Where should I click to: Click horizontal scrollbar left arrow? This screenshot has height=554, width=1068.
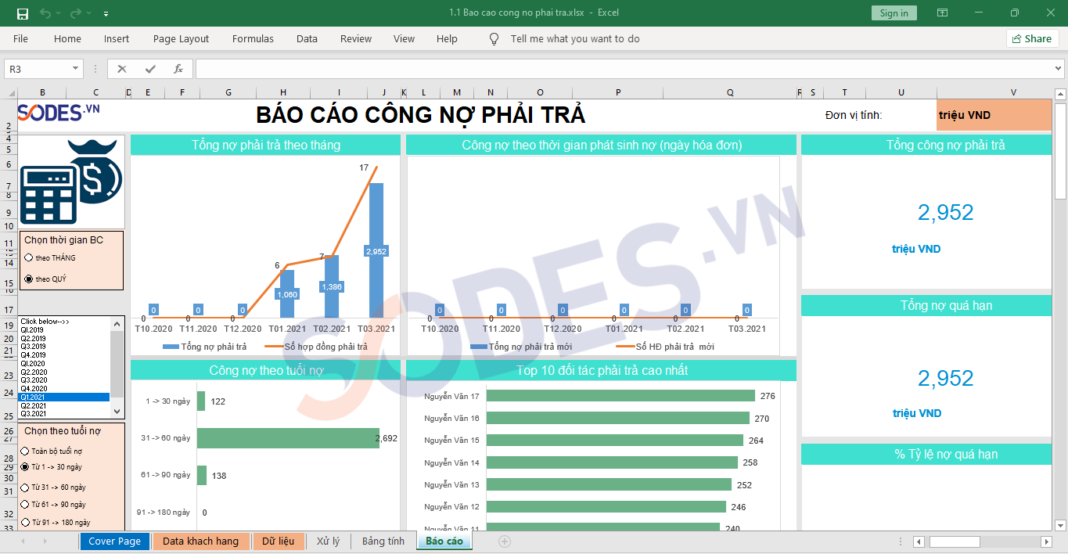(919, 542)
